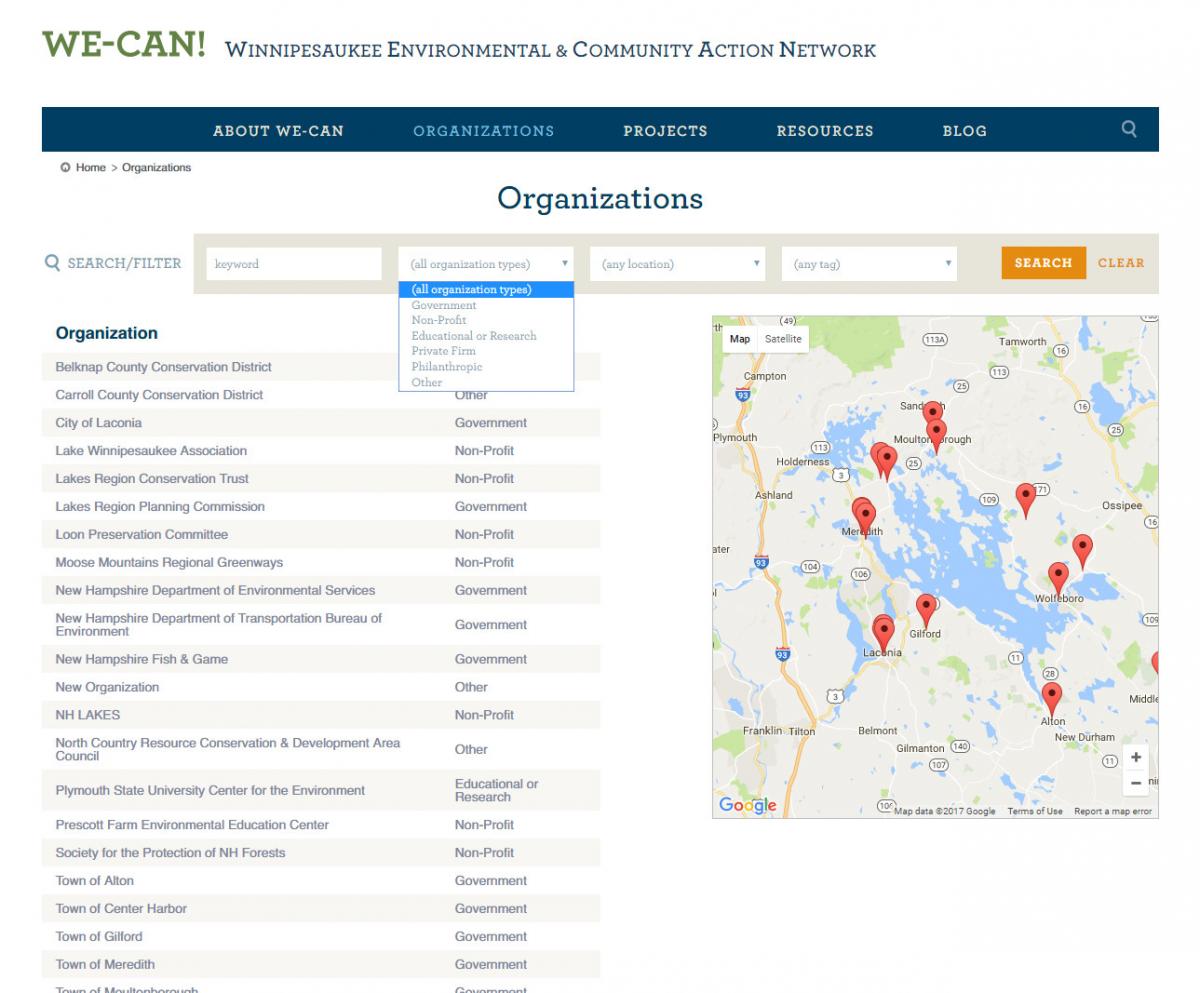Screen dimensions: 1200x993
Task: Open Plymouth State University Center for the Environment
Action: click(210, 791)
